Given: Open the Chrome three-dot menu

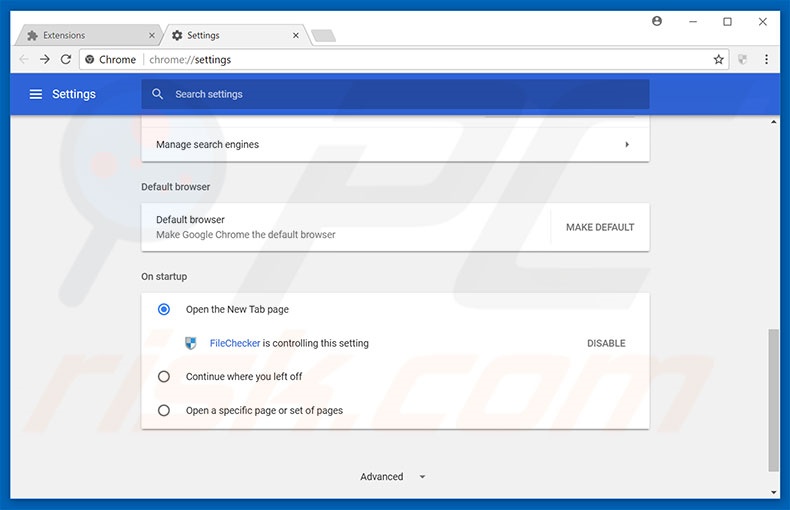Looking at the screenshot, I should (x=766, y=59).
